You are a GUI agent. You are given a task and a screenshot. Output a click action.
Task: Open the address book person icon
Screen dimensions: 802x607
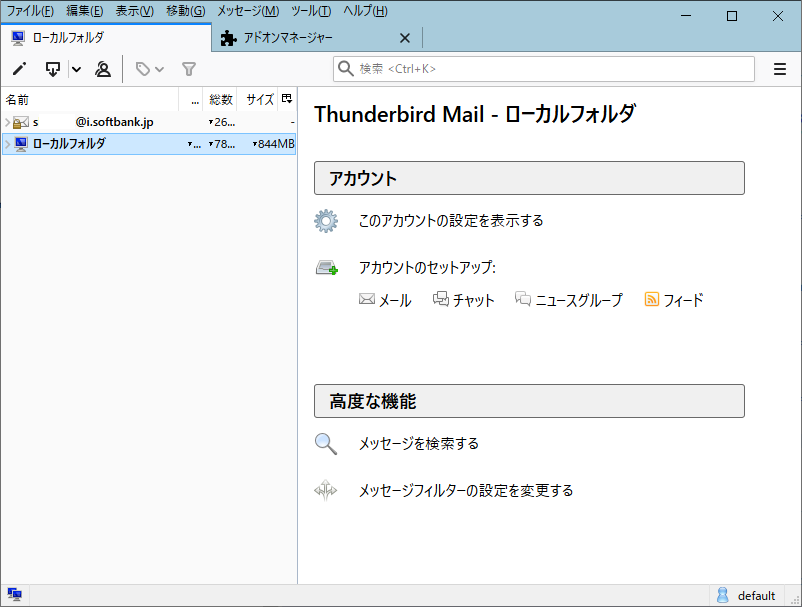(x=103, y=69)
